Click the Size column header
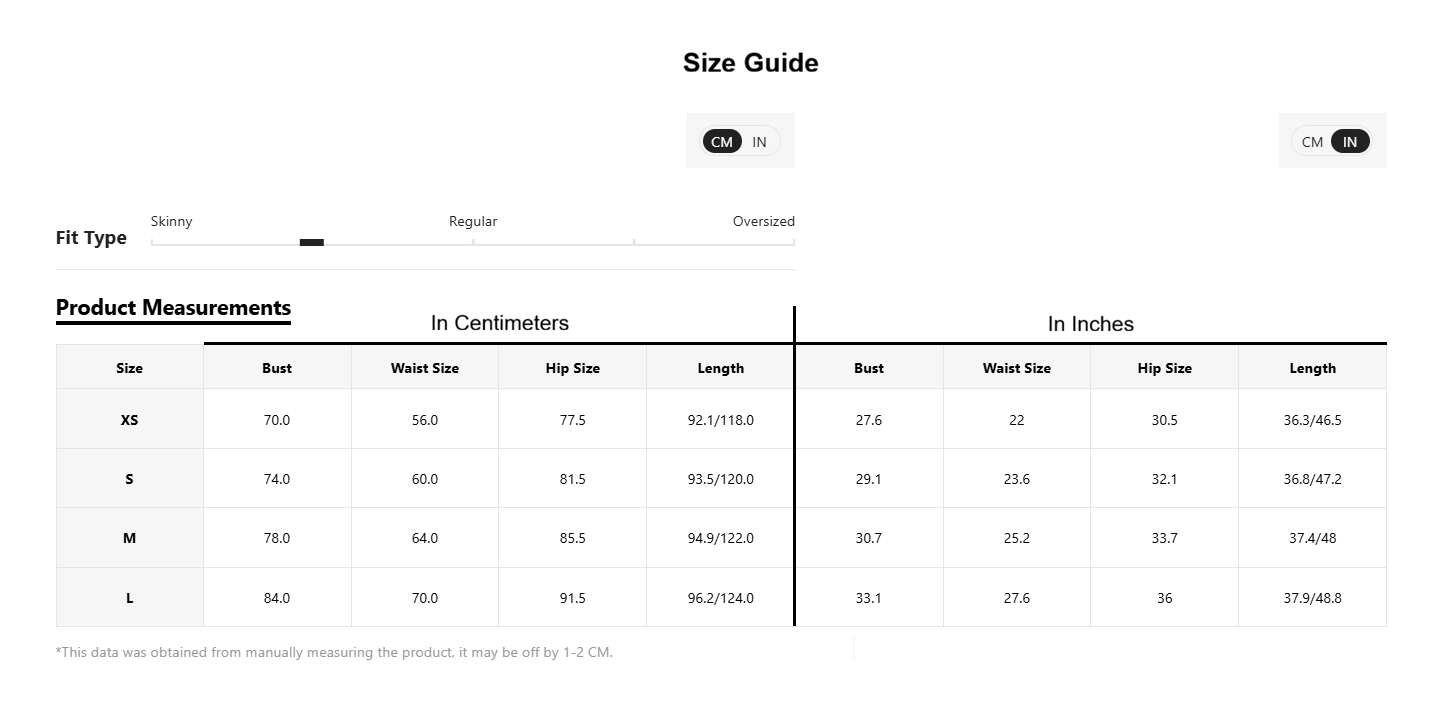1444x702 pixels. pyautogui.click(x=130, y=368)
